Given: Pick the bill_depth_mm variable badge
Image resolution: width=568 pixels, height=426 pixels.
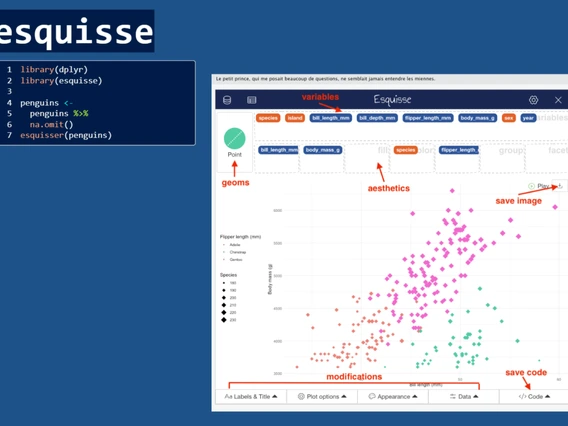Looking at the screenshot, I should click(x=377, y=118).
